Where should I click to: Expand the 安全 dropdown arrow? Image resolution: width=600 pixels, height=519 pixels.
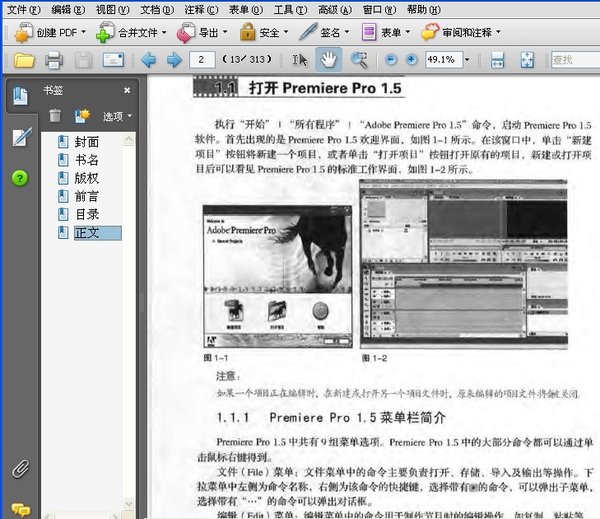click(x=285, y=32)
